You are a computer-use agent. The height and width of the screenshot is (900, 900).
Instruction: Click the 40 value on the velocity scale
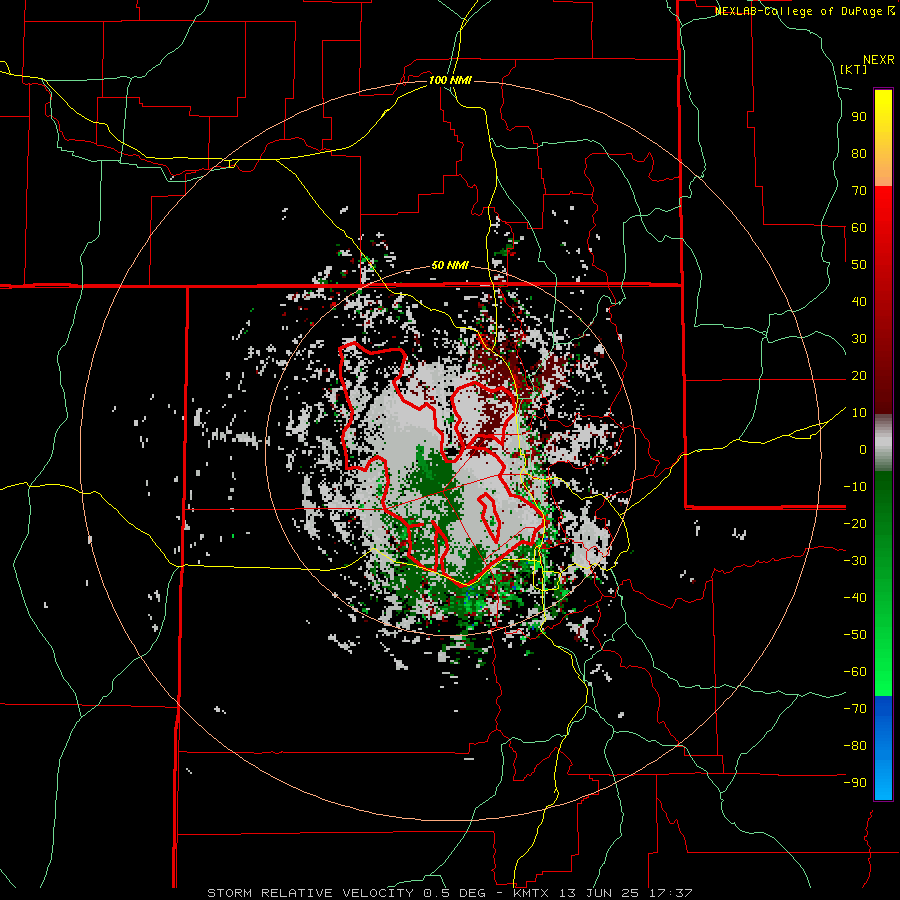[859, 301]
